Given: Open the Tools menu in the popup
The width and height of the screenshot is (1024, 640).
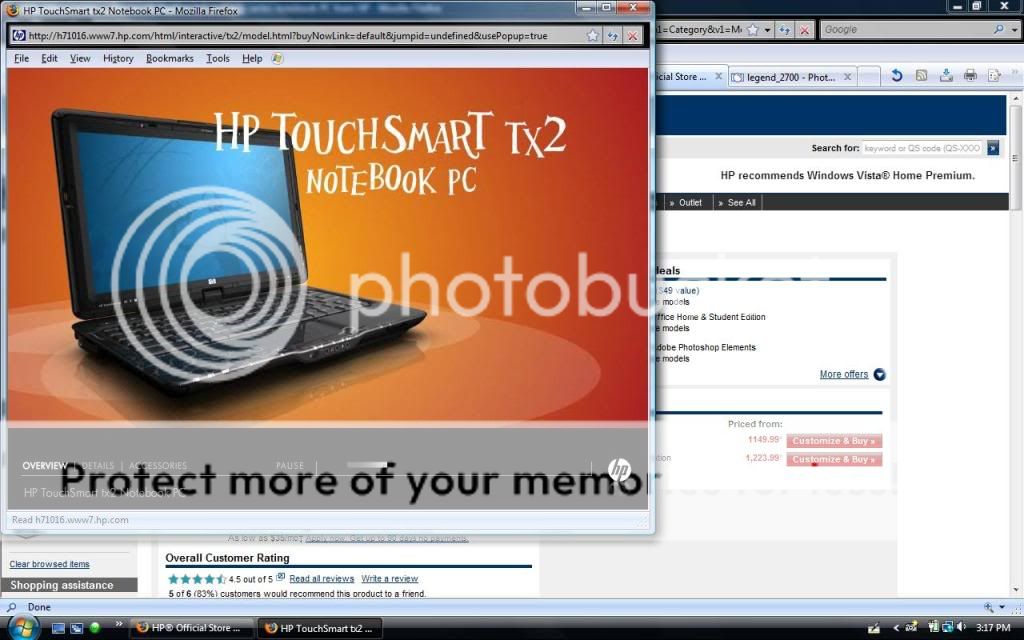Looking at the screenshot, I should 218,58.
